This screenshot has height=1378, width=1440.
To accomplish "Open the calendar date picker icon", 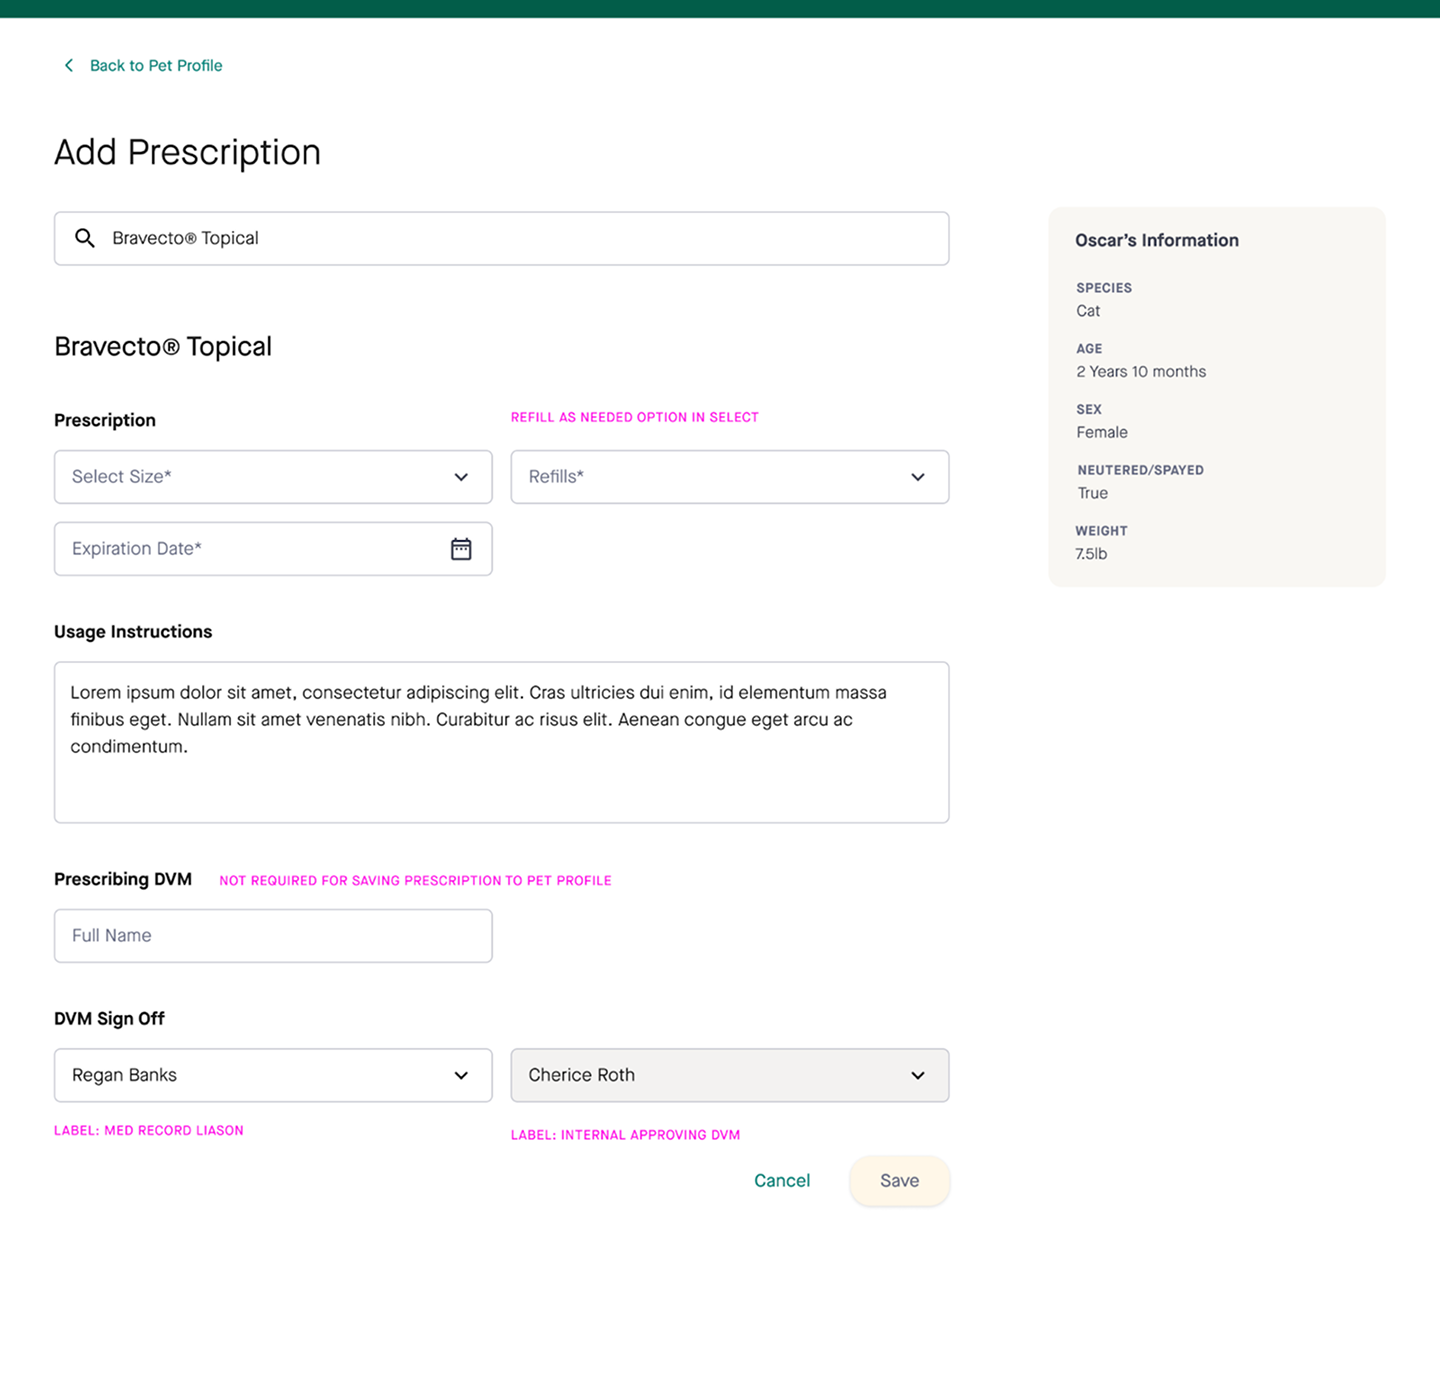I will click(461, 549).
